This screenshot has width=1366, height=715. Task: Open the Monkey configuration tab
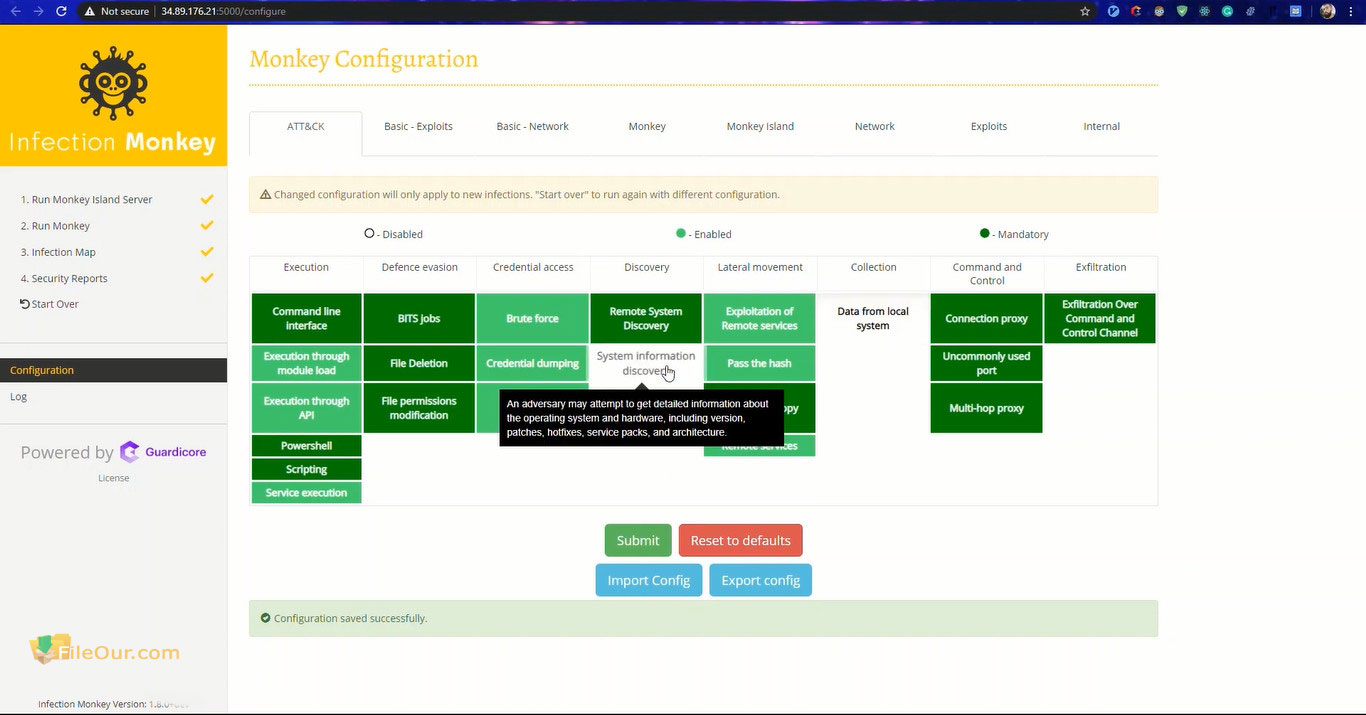(x=647, y=127)
